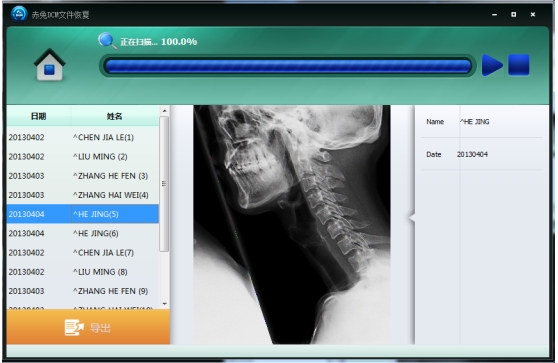Close the DCM recovery window
Image resolution: width=558 pixels, height=363 pixels.
coord(533,15)
